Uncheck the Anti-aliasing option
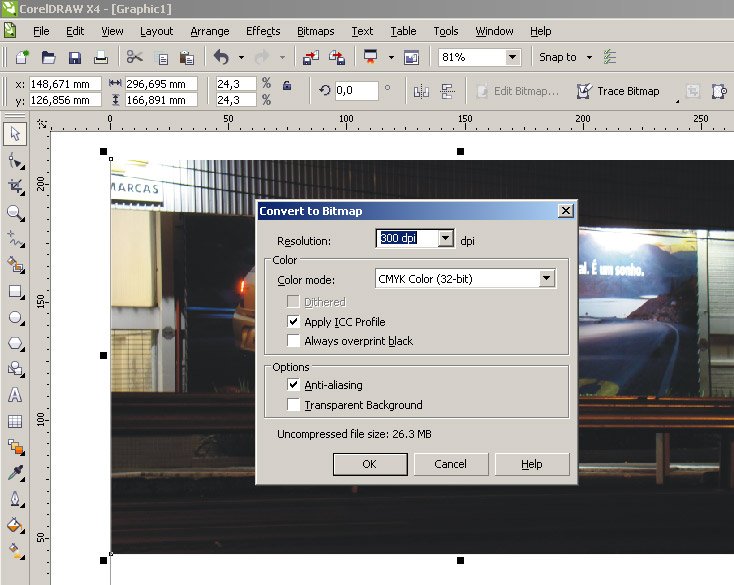The image size is (734, 585). point(293,385)
